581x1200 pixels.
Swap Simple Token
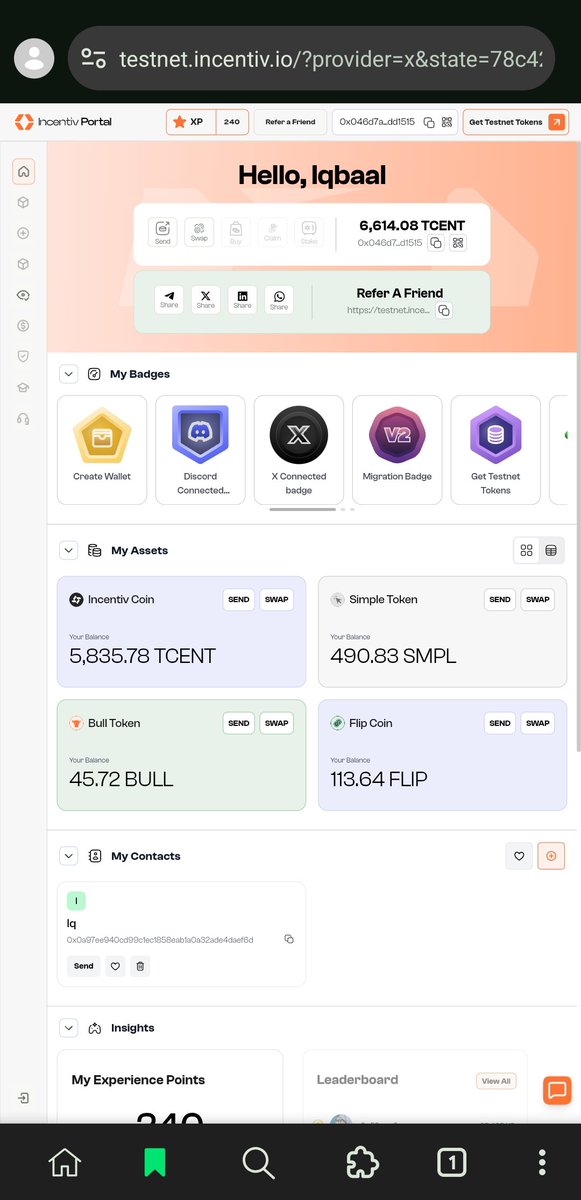(x=538, y=600)
